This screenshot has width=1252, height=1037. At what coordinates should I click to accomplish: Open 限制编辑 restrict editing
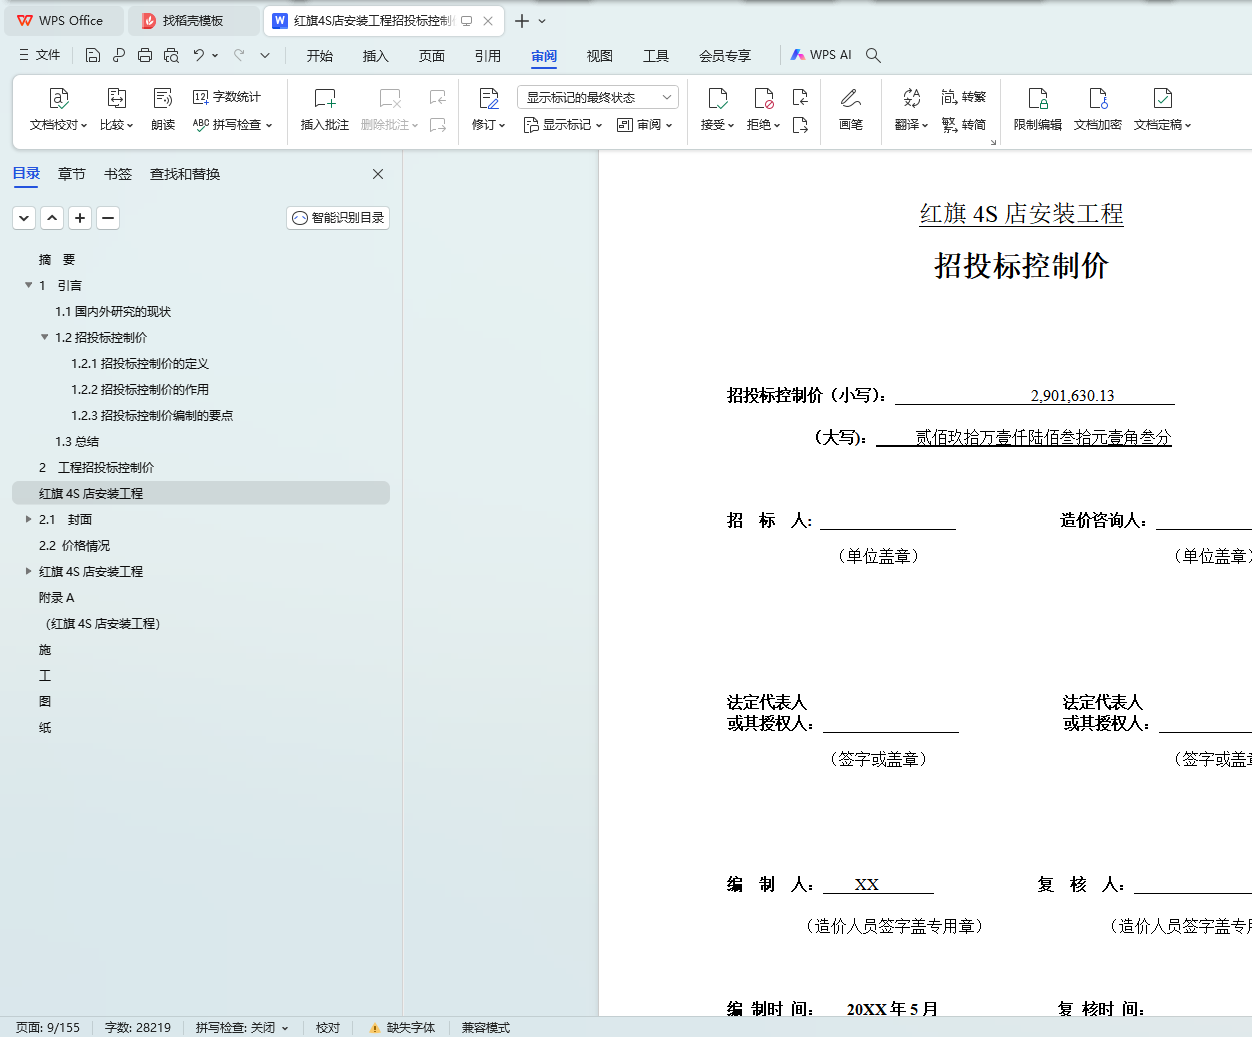1038,110
